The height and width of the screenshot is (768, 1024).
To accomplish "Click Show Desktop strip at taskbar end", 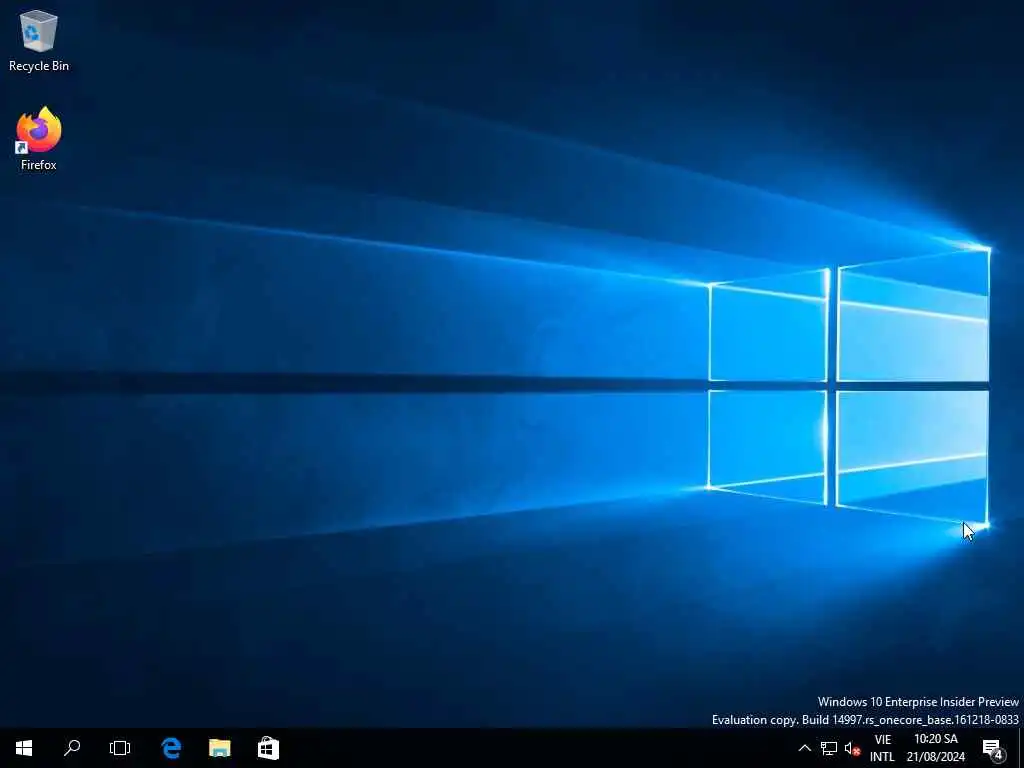I will click(1021, 748).
